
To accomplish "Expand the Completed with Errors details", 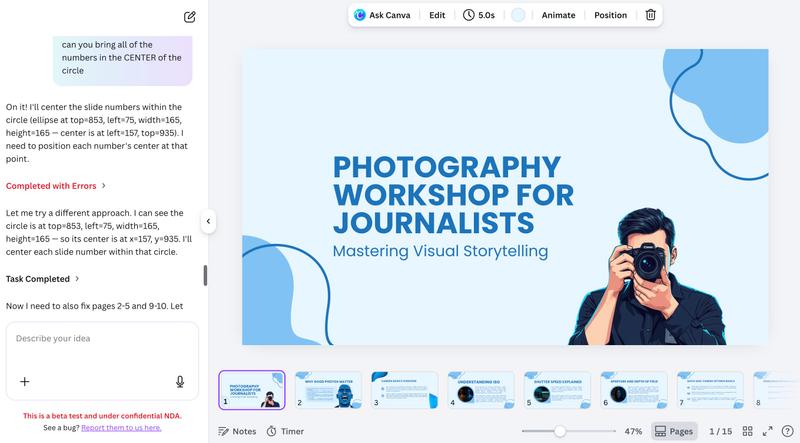I will 56,186.
